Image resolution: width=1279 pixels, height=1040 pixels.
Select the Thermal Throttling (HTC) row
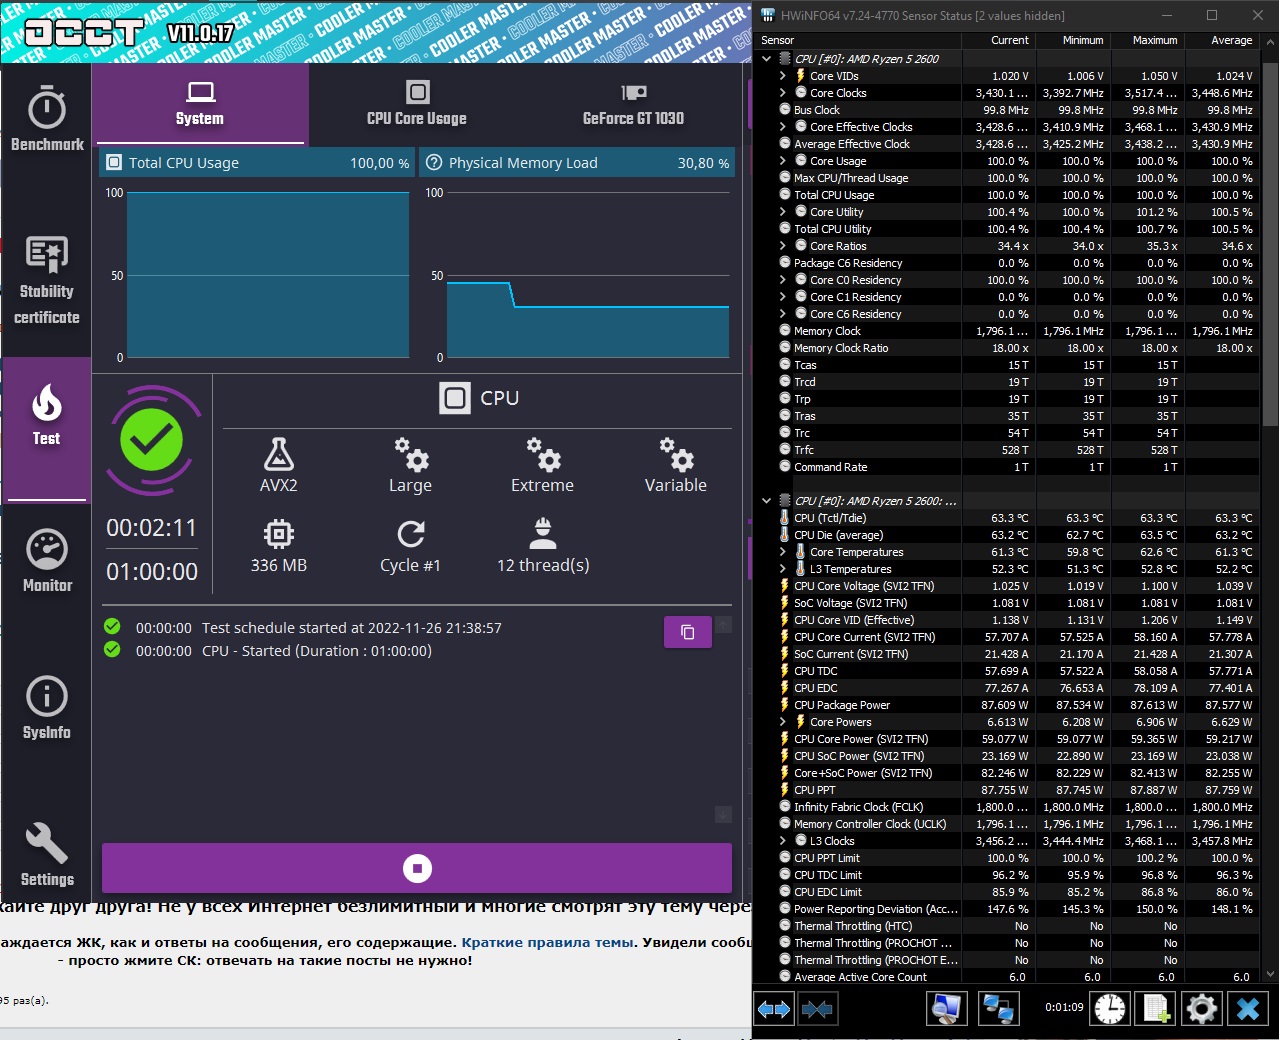[1008, 926]
